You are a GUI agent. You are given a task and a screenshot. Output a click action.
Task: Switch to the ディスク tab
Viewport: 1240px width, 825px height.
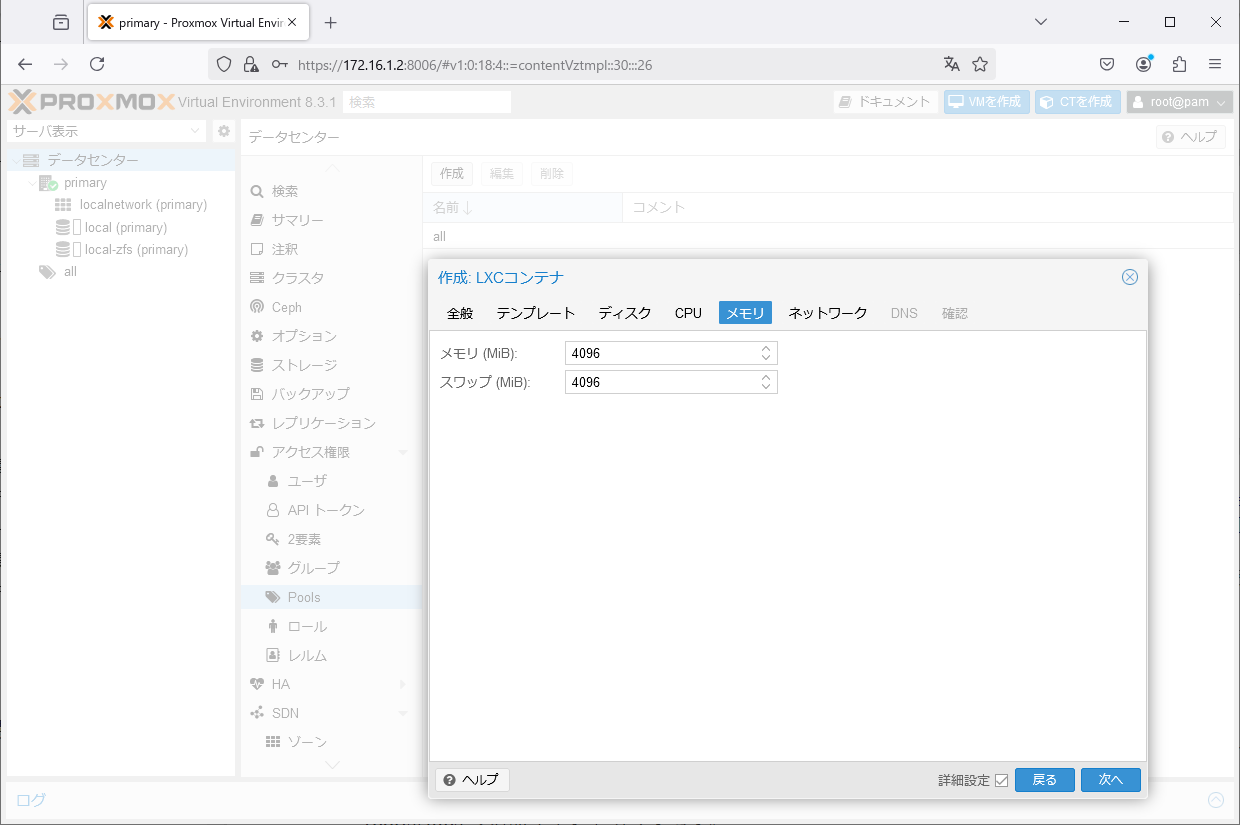pos(625,313)
